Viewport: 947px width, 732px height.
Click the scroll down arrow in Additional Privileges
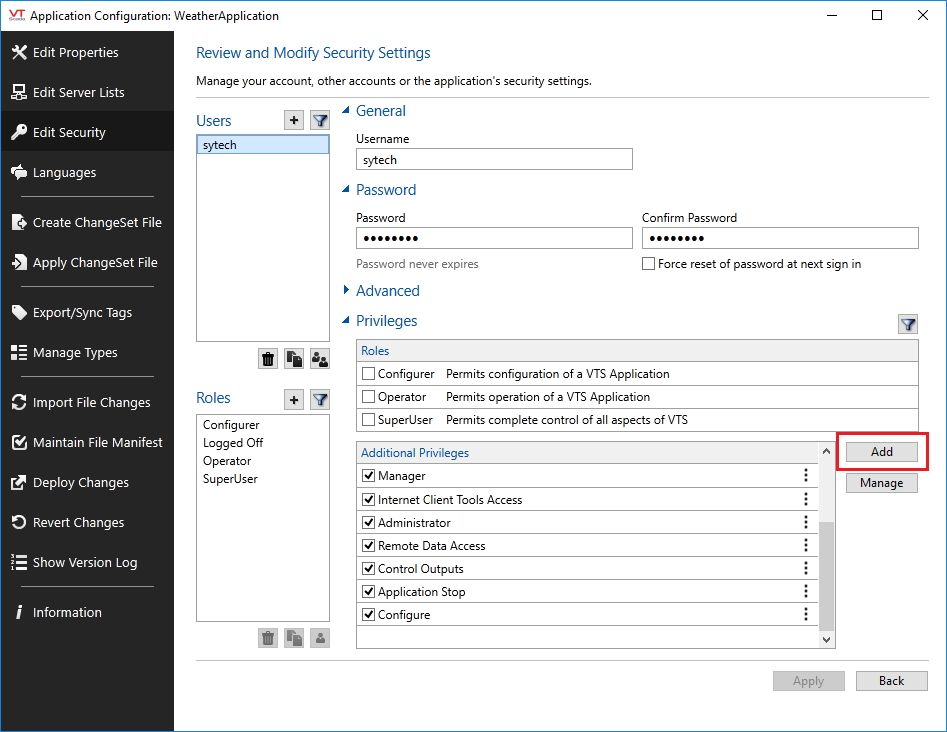click(826, 640)
